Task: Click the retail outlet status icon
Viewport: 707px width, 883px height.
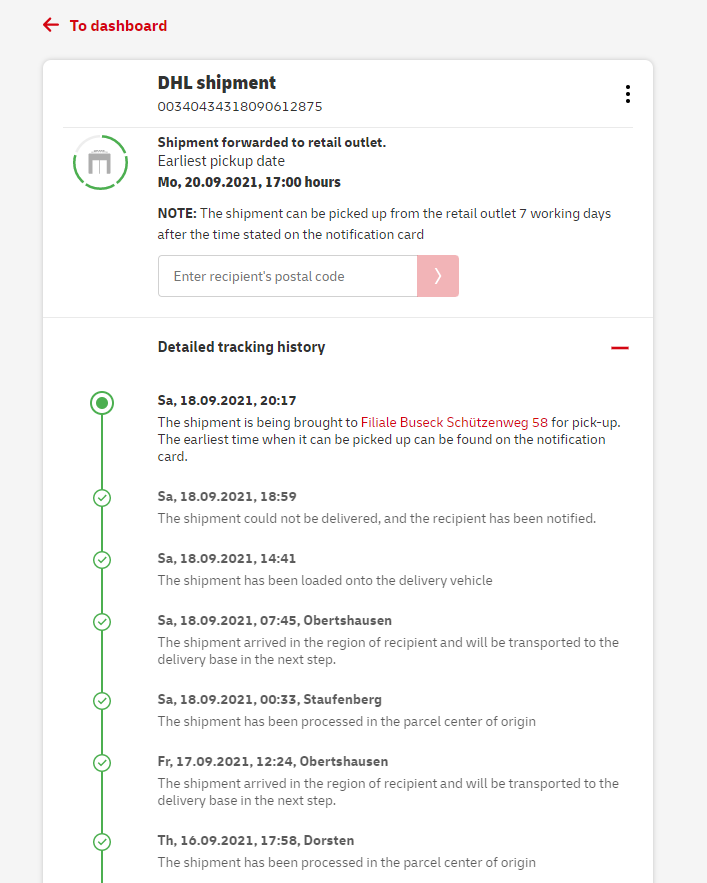Action: [100, 162]
